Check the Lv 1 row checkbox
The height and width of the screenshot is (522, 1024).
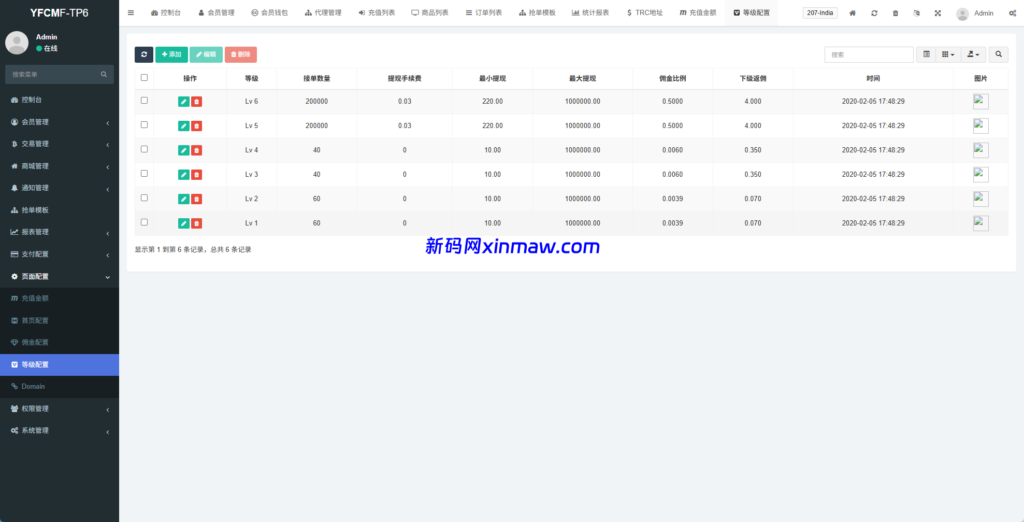[144, 222]
